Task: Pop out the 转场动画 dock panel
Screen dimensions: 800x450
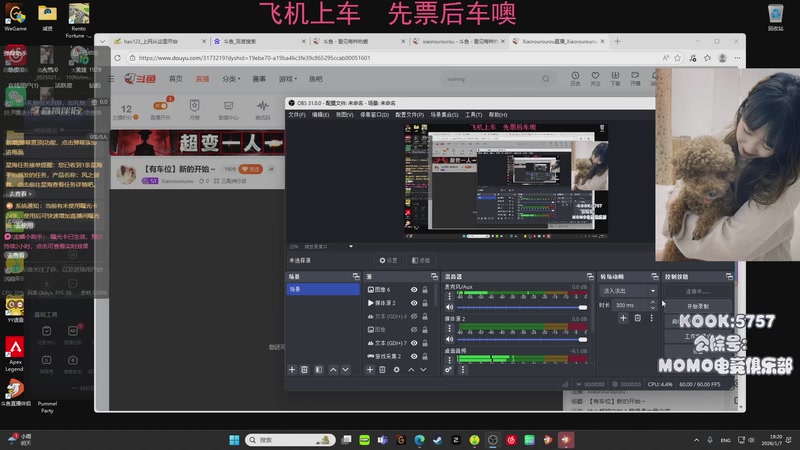Action: click(x=655, y=276)
